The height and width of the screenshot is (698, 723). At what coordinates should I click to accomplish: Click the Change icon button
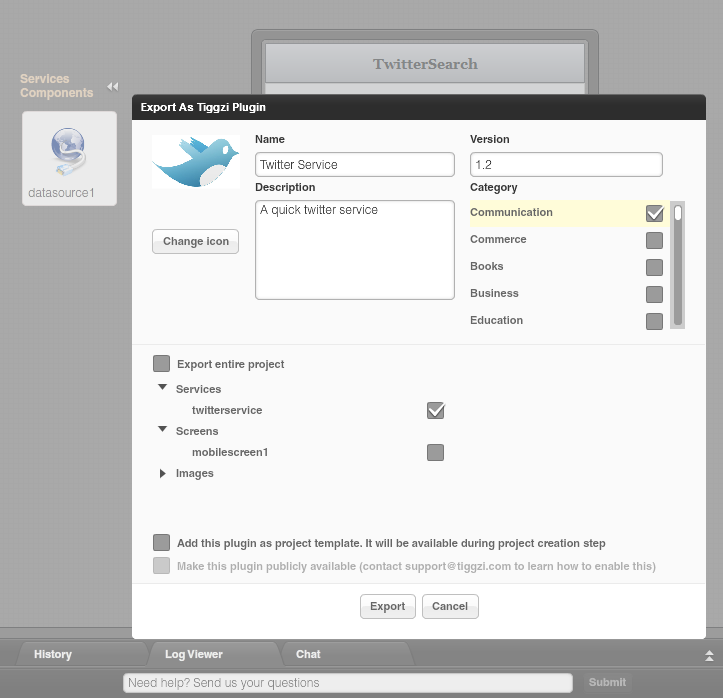[196, 241]
